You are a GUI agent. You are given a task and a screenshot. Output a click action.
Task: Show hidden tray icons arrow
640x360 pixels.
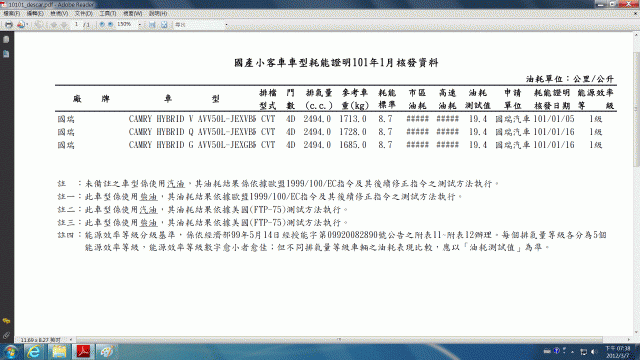click(572, 351)
